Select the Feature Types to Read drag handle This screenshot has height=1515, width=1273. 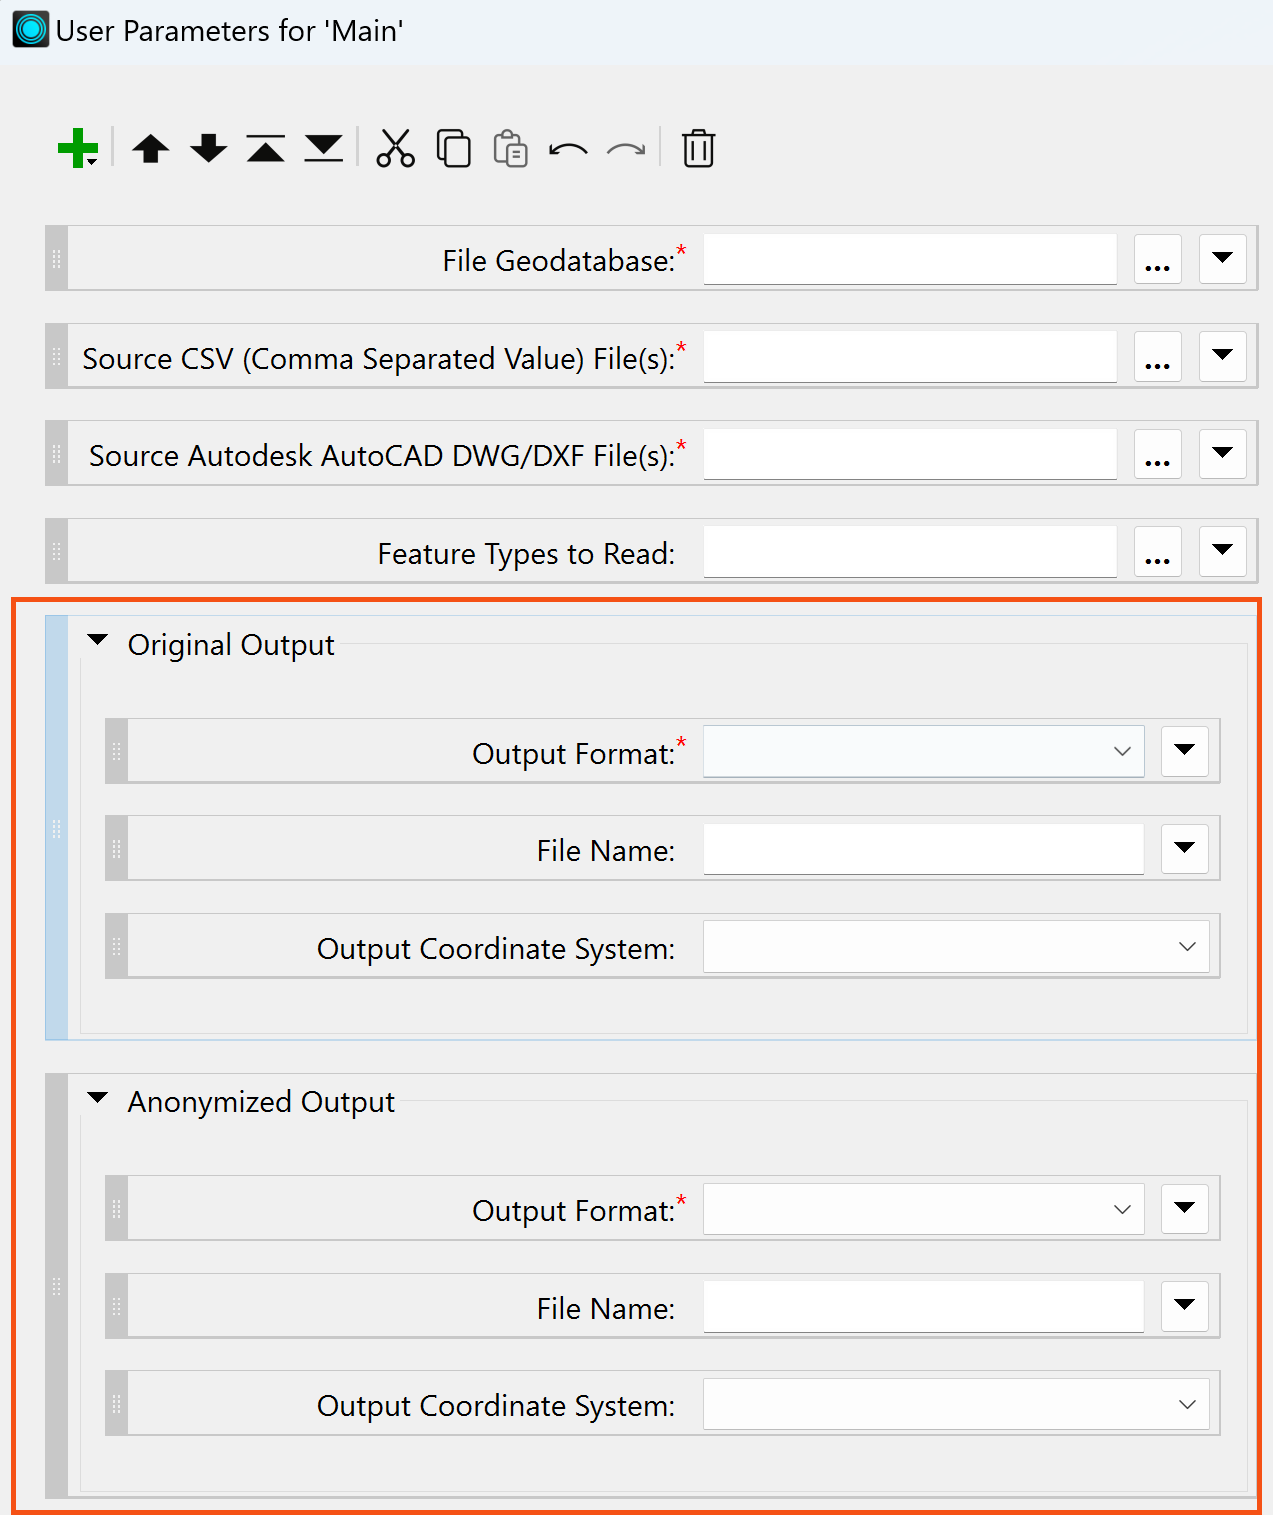point(56,551)
